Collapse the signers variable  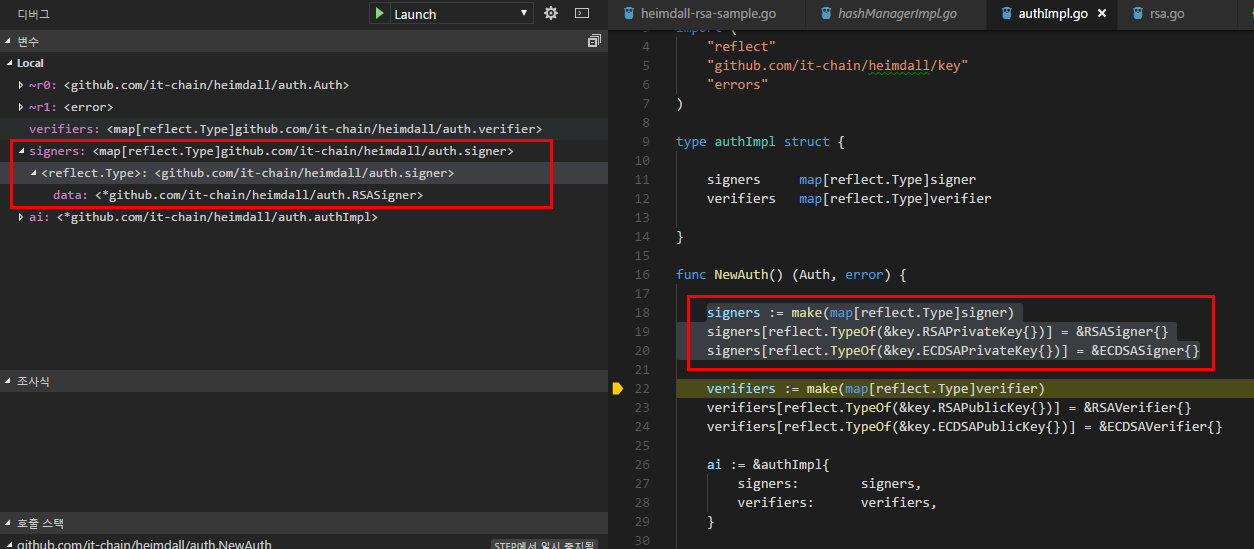pyautogui.click(x=21, y=151)
